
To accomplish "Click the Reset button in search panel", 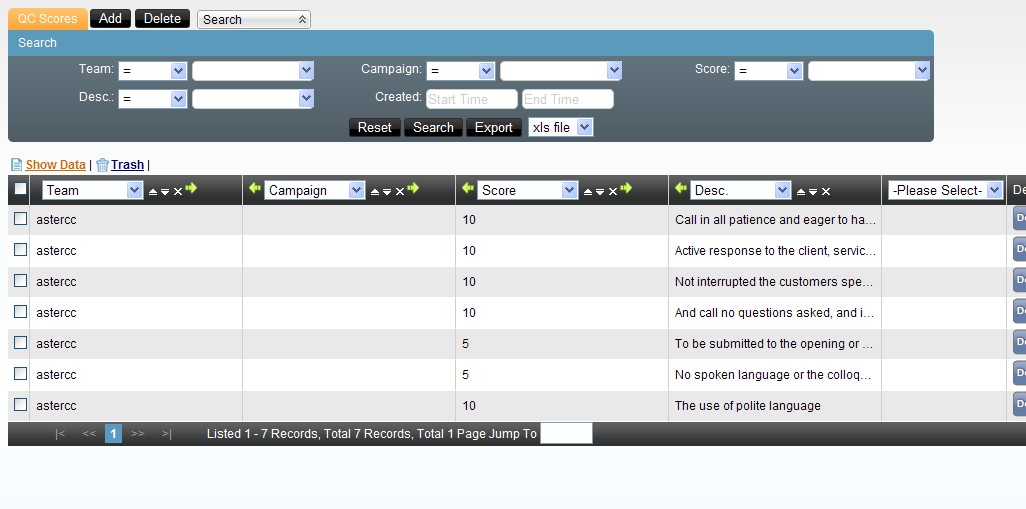I will [374, 128].
